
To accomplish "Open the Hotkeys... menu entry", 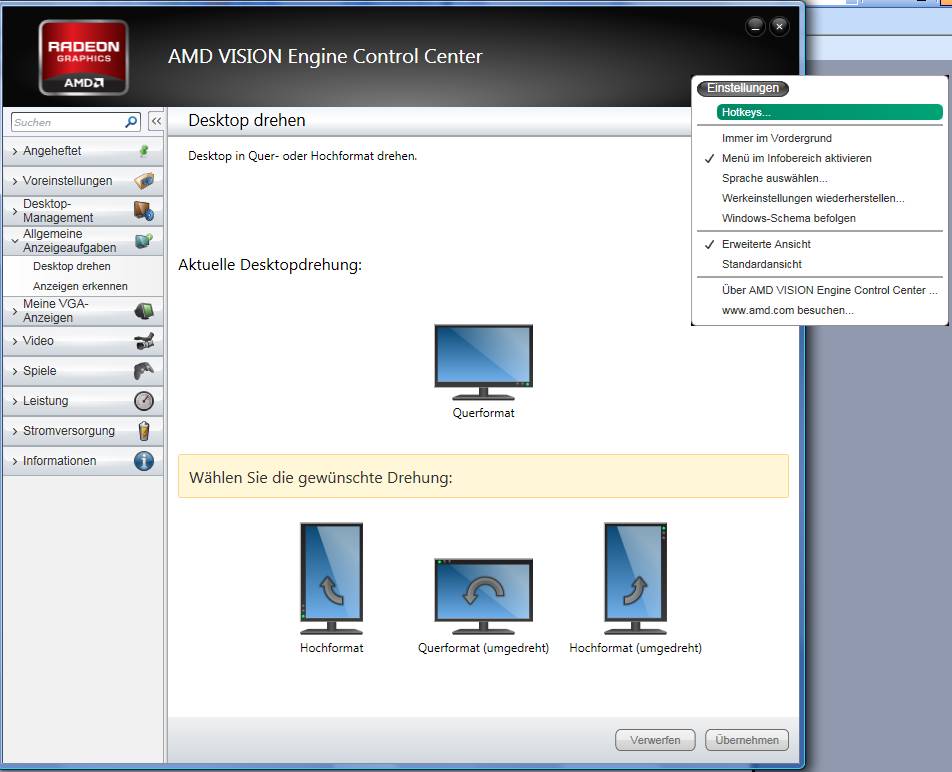I will tap(829, 112).
